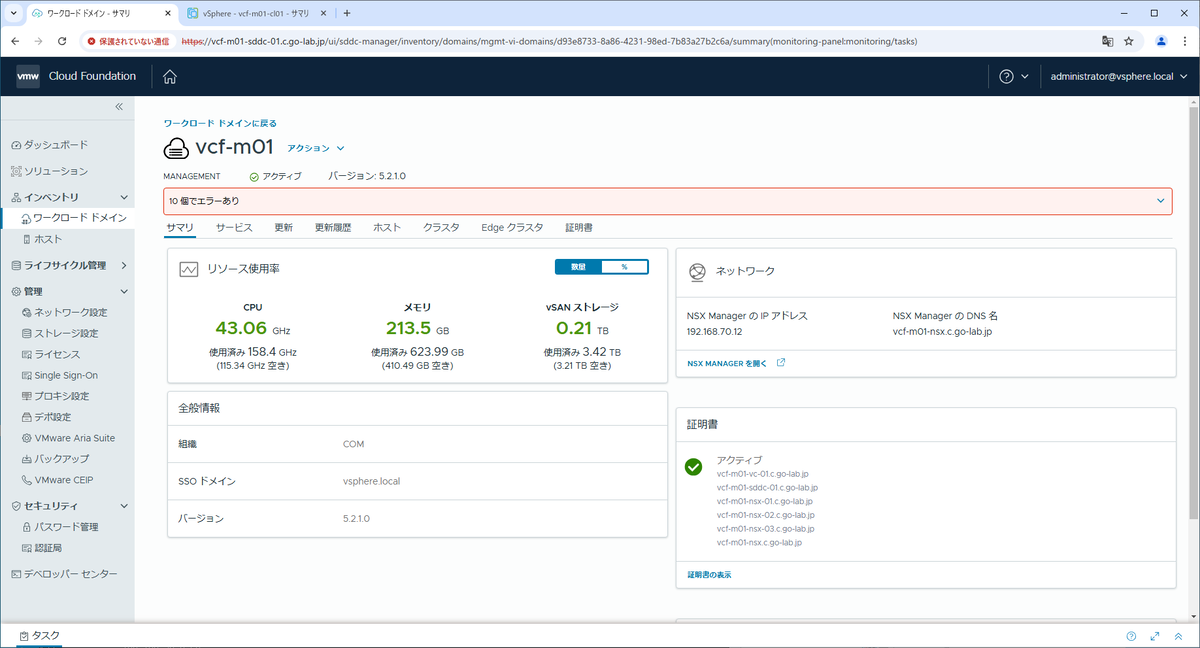Expand the ライフサイクル管理 sidebar section
Image resolution: width=1200 pixels, height=648 pixels.
tap(124, 265)
